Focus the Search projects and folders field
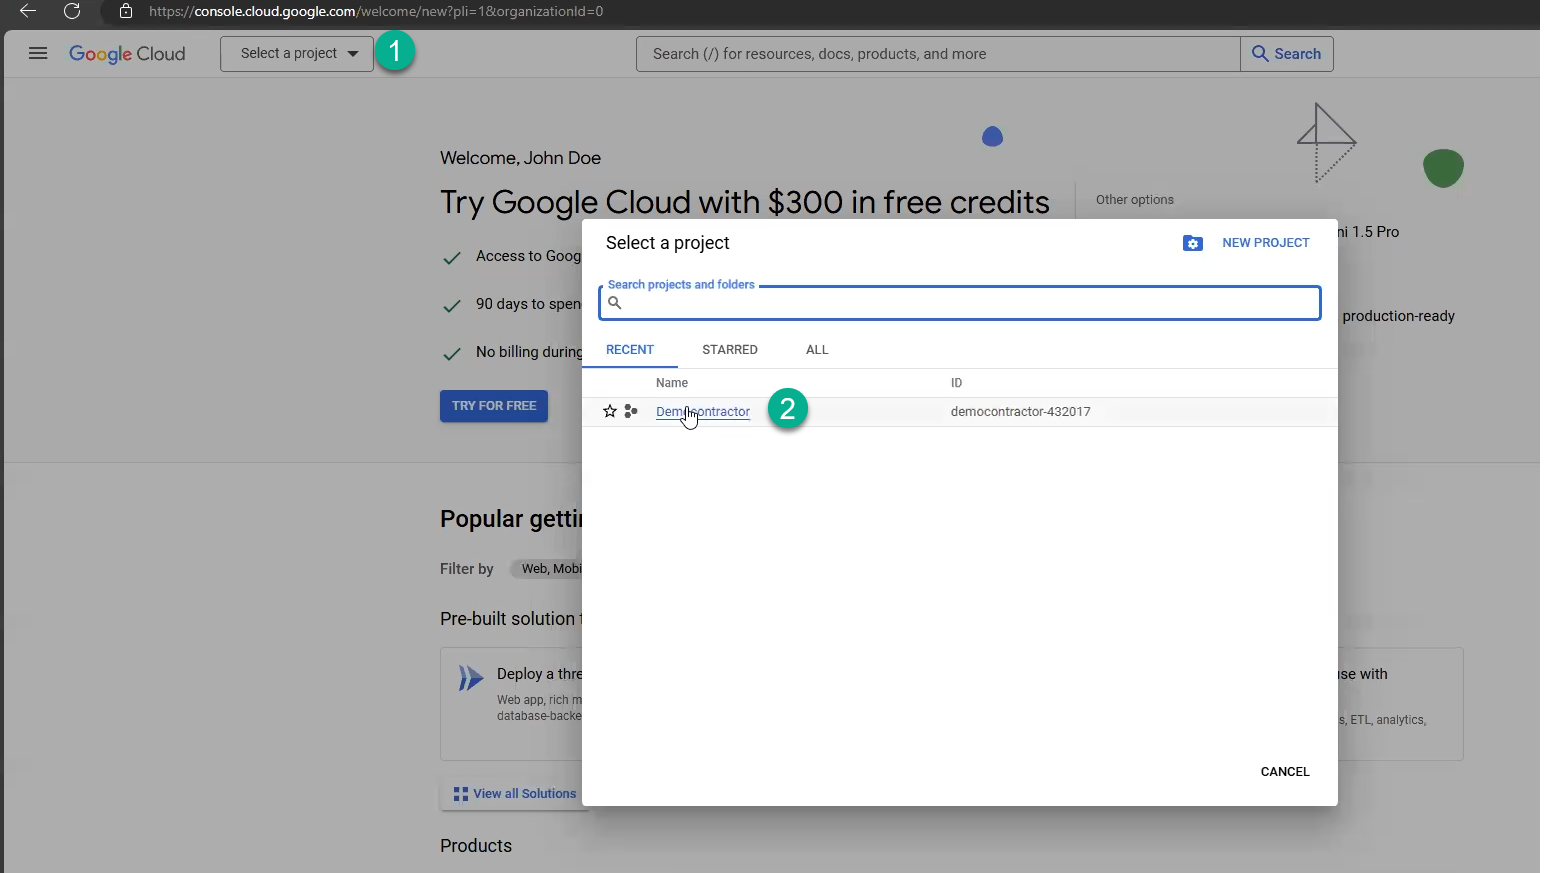This screenshot has height=873, width=1546. (960, 303)
